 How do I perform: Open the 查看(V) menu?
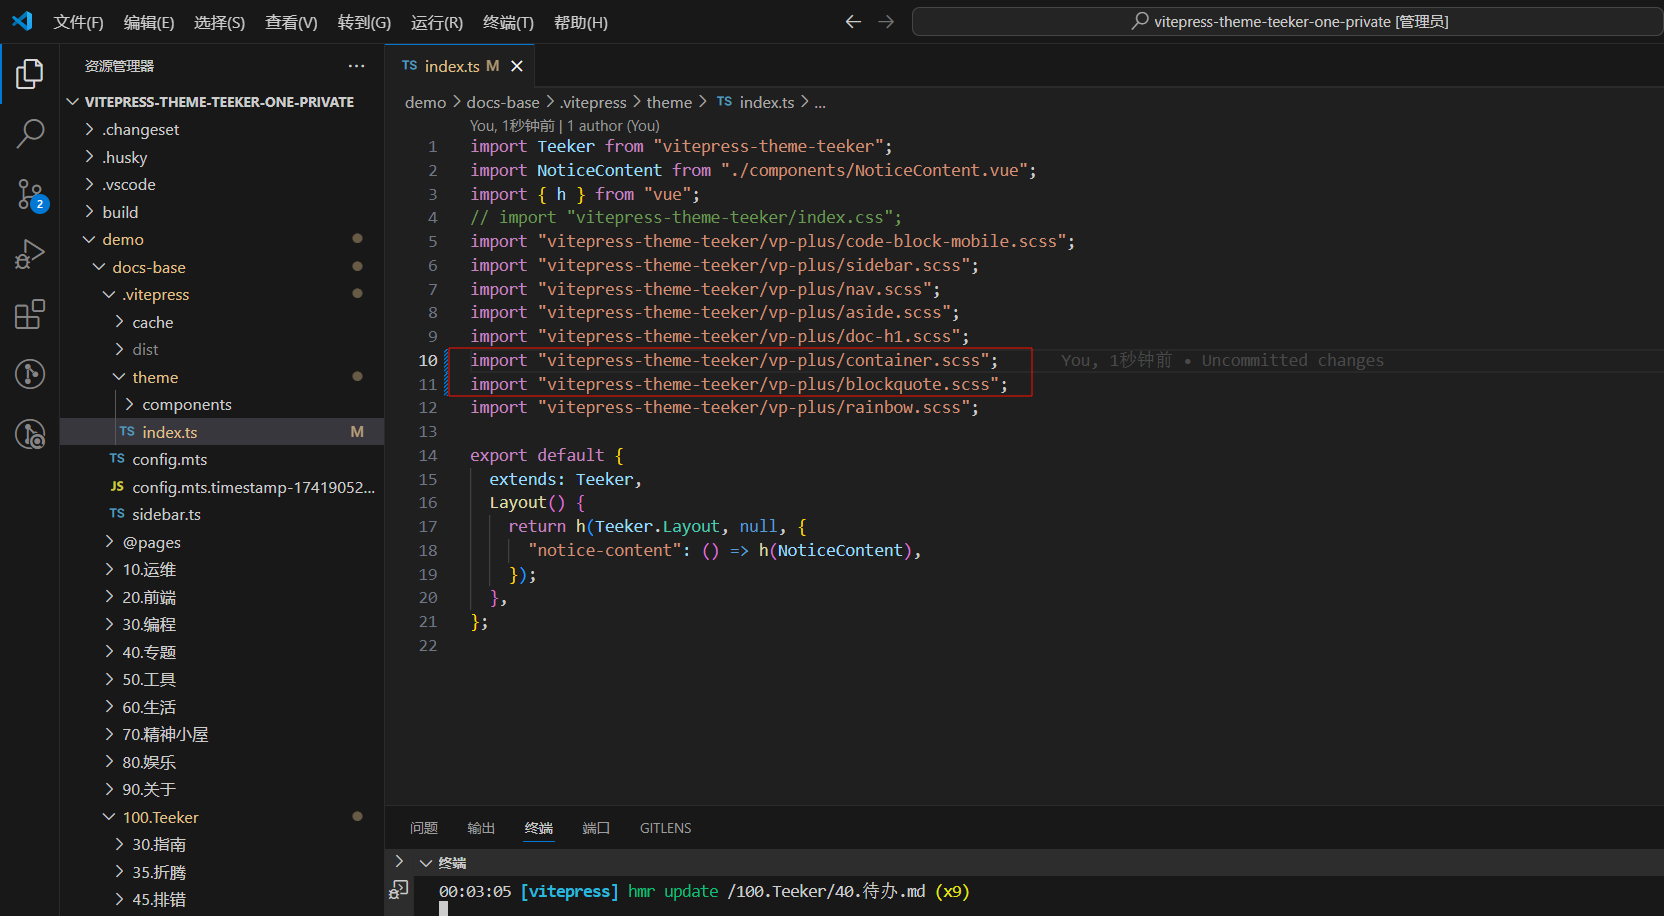point(291,22)
